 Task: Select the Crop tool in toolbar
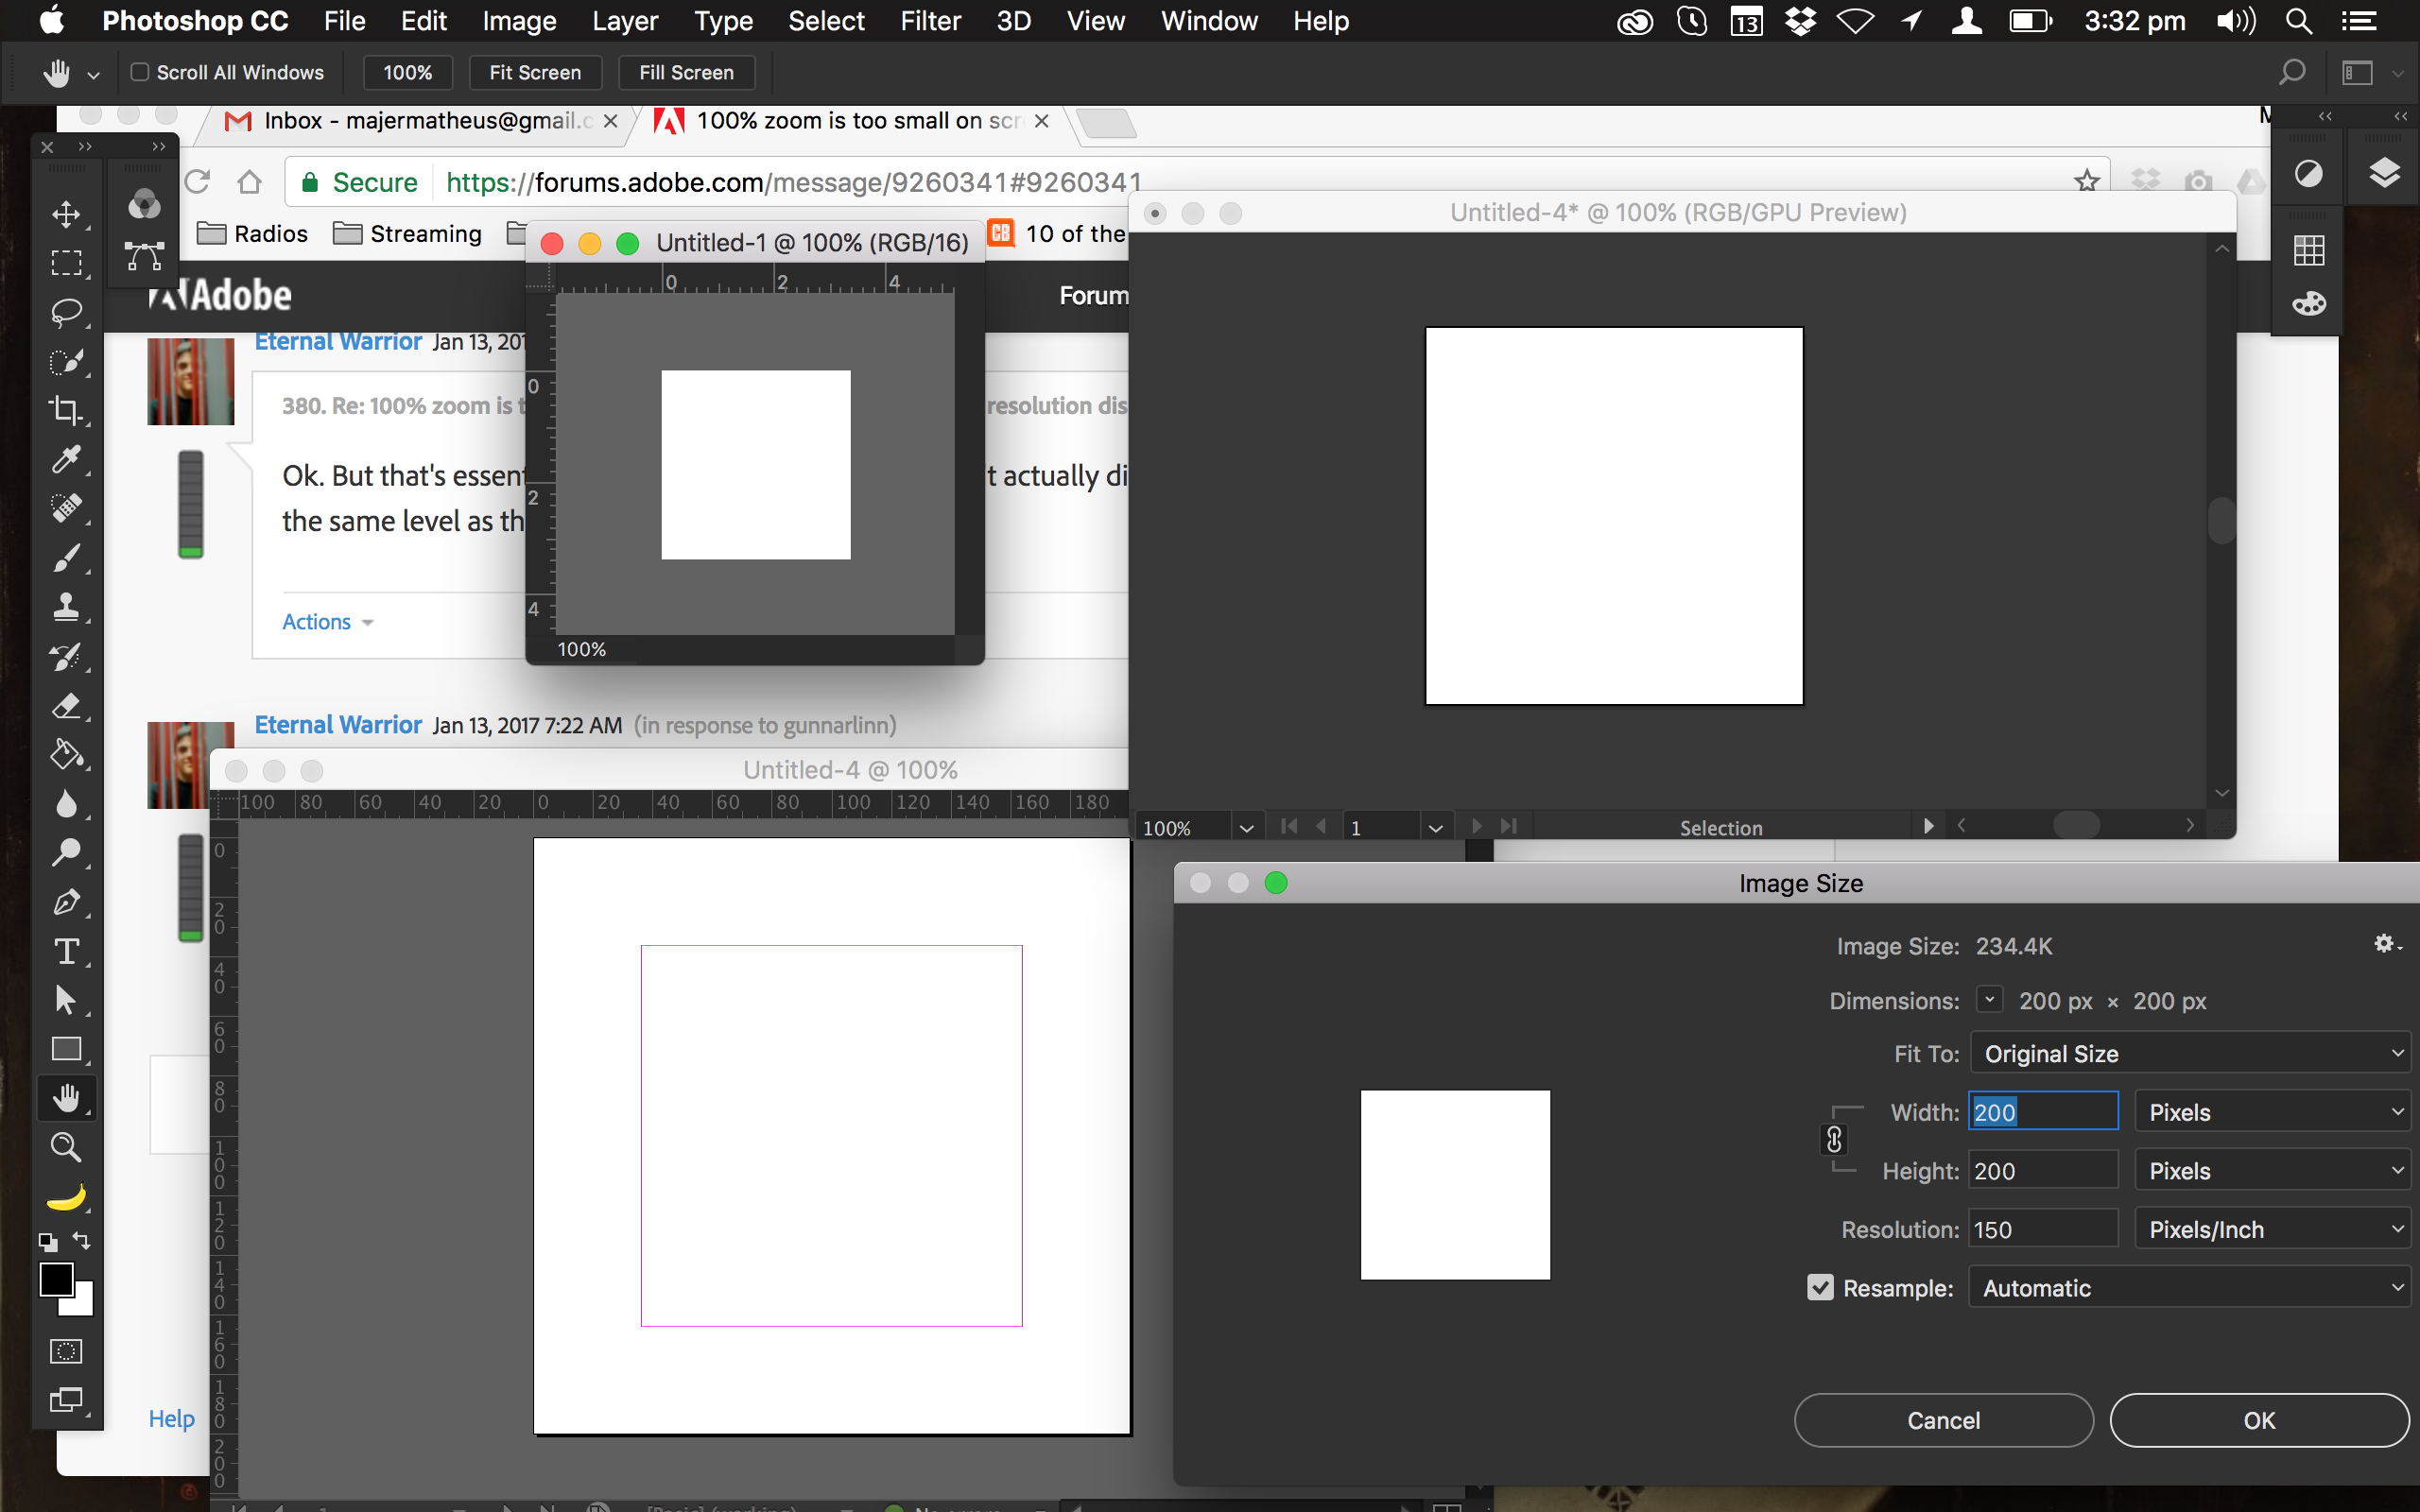point(66,413)
